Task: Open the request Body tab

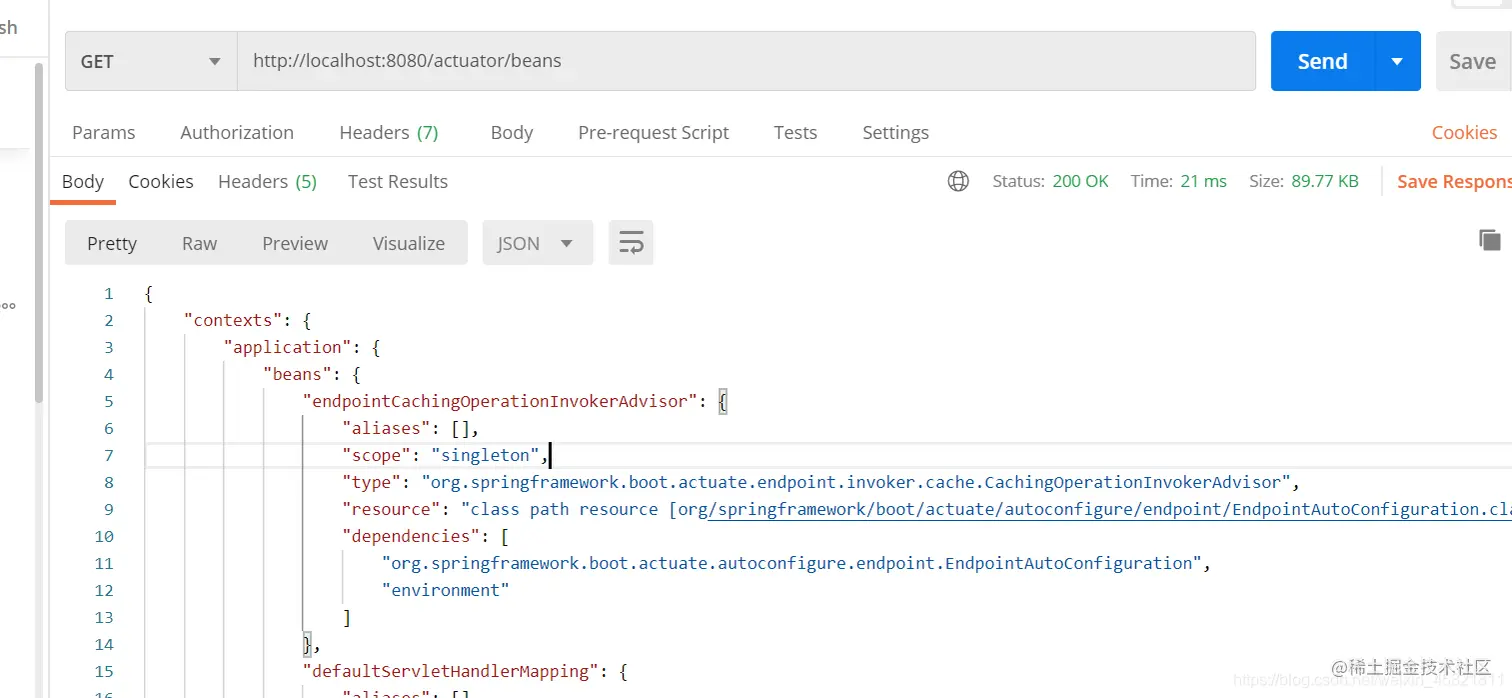Action: tap(512, 132)
